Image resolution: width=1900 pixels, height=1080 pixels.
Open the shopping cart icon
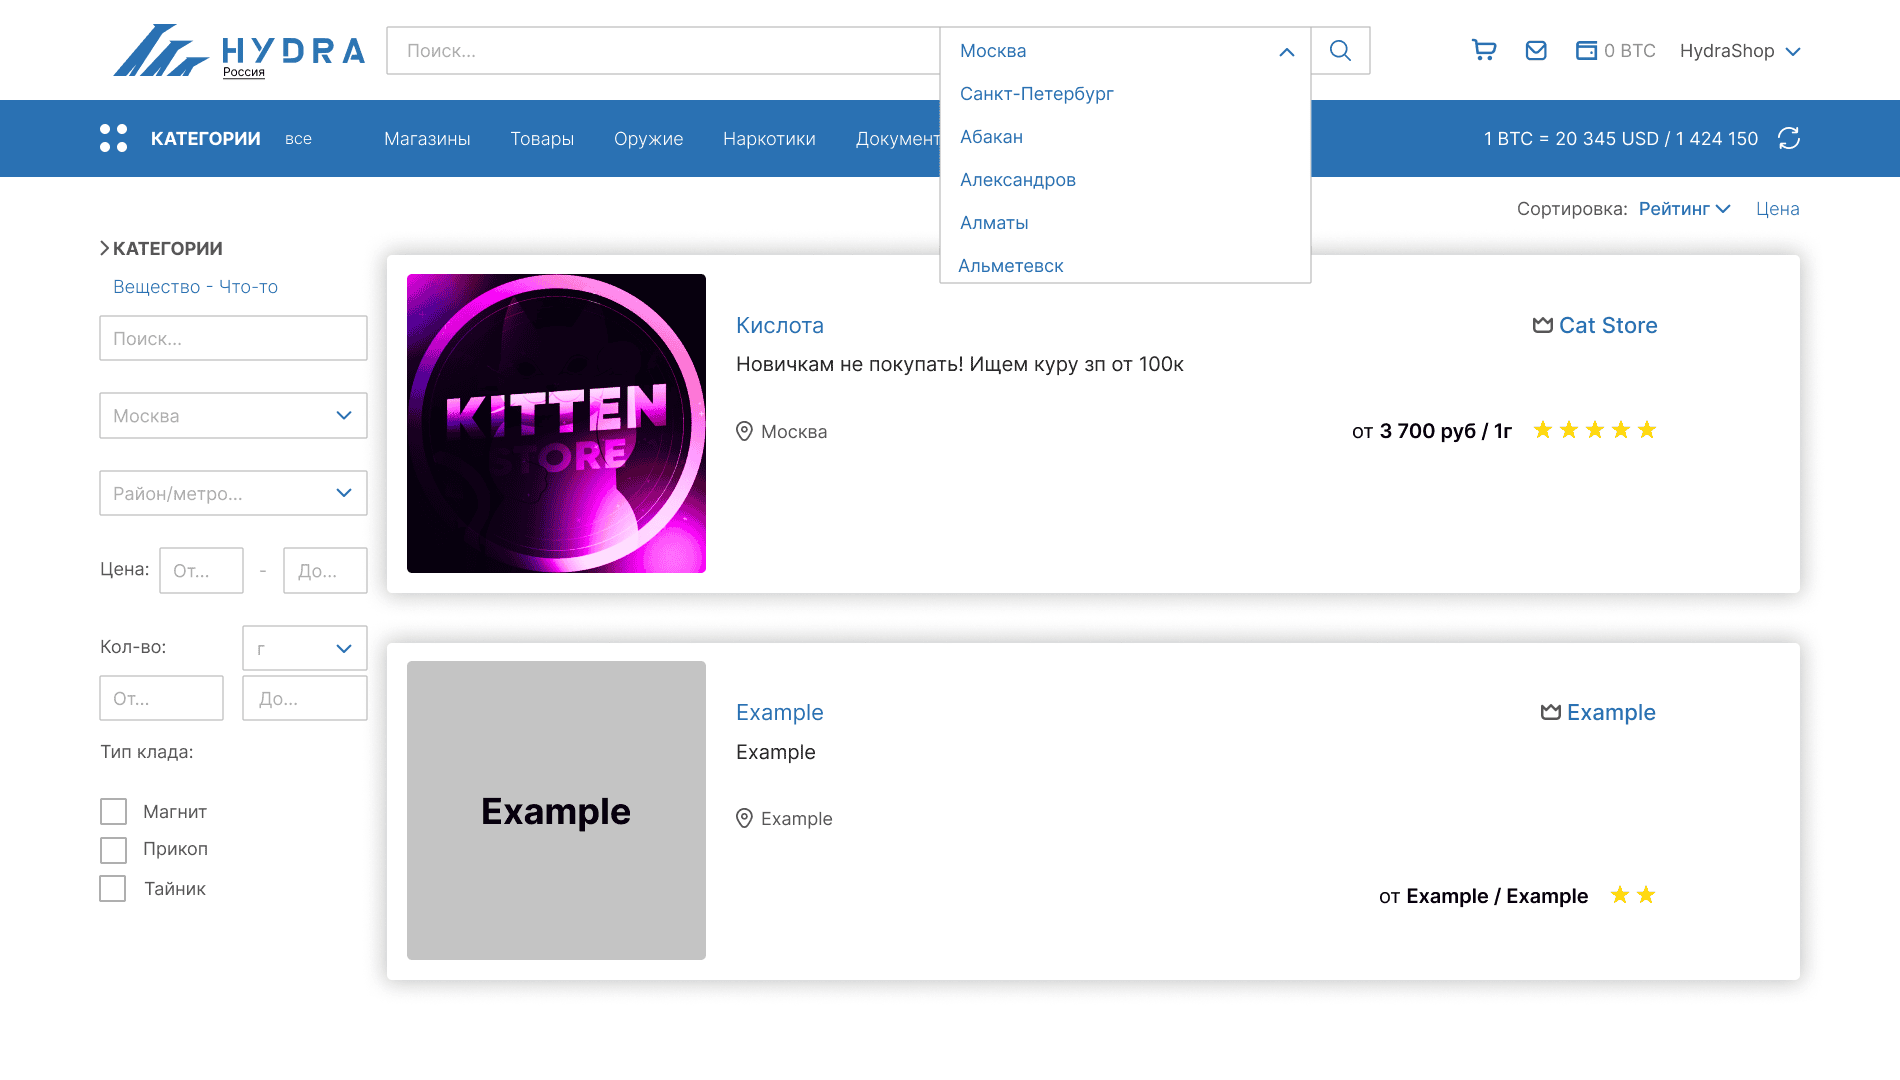pyautogui.click(x=1484, y=50)
